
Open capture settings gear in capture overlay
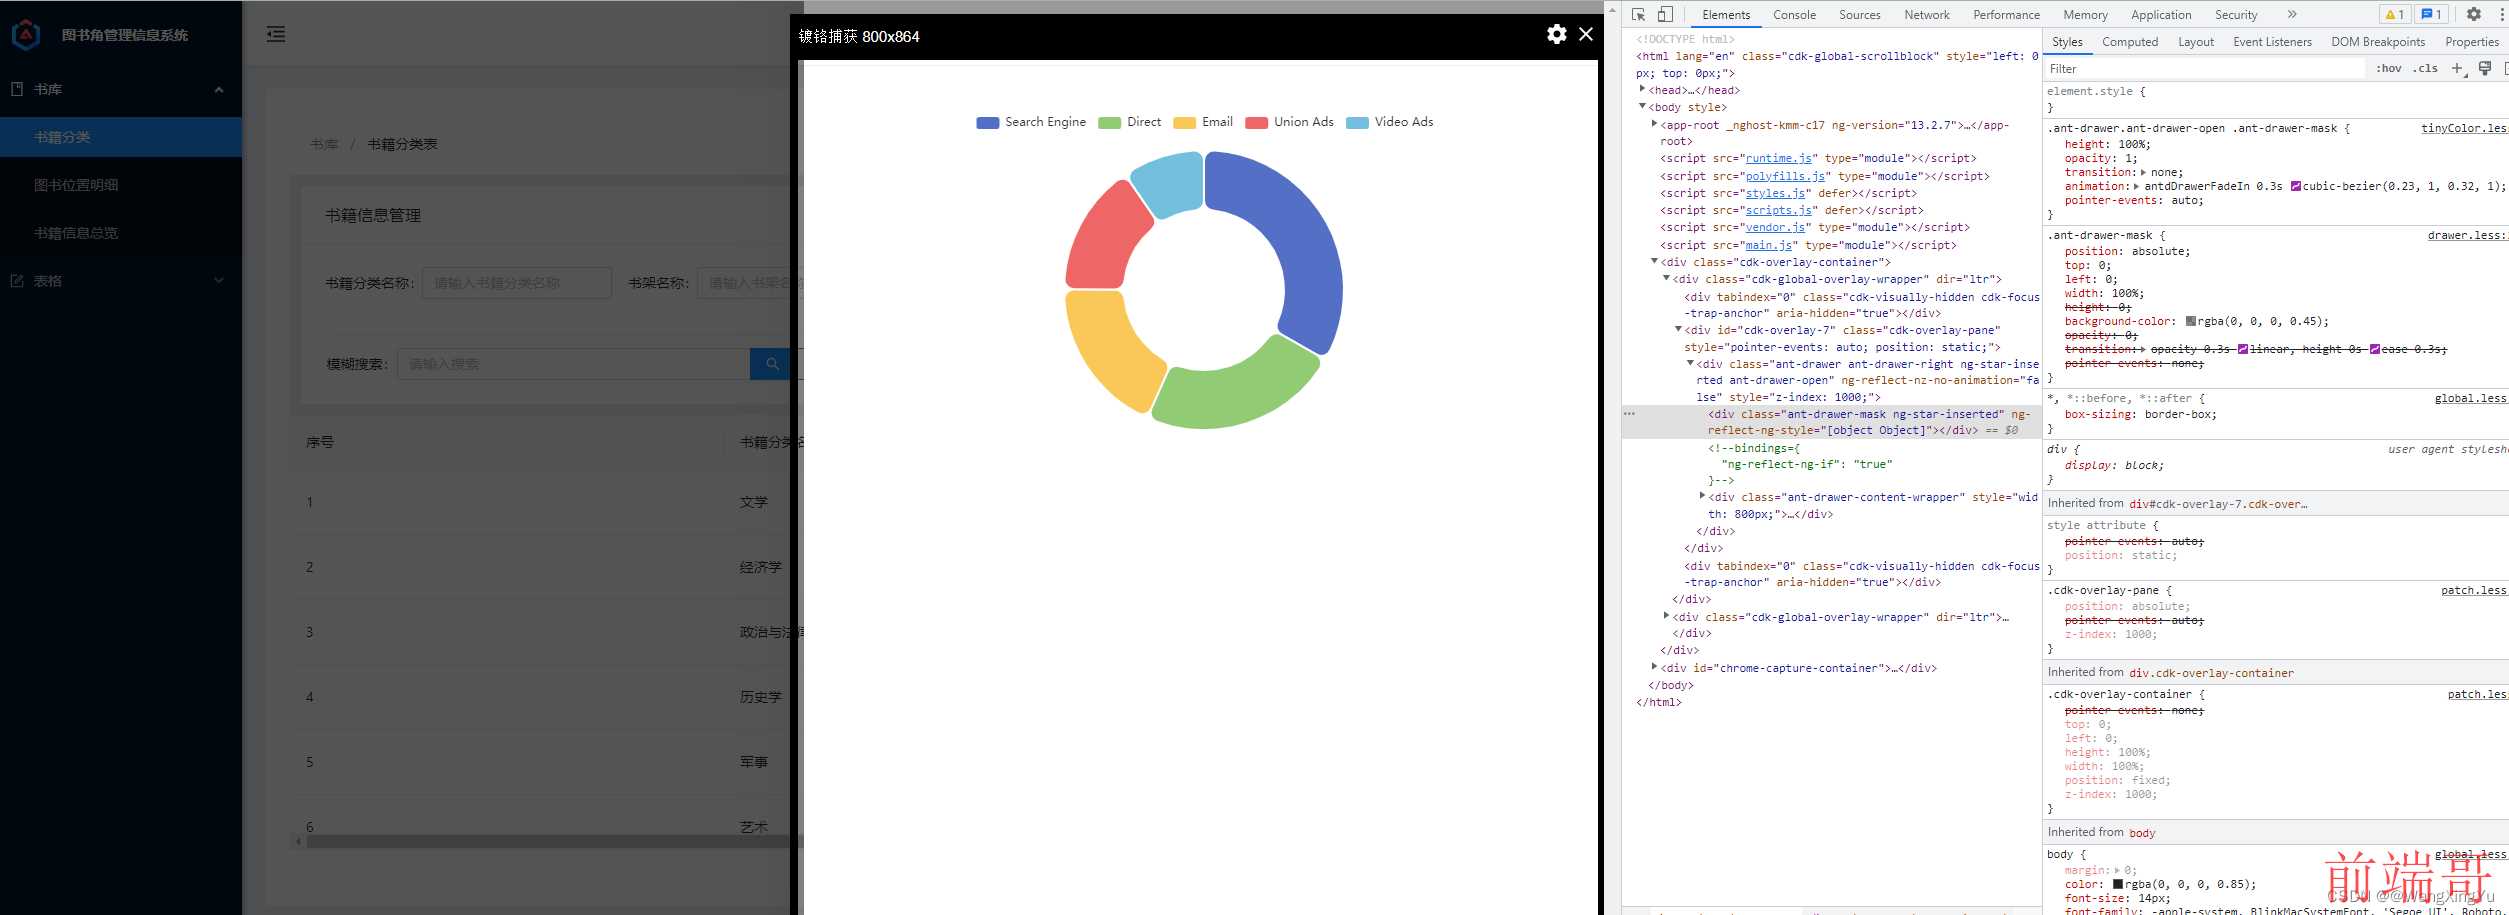[1556, 34]
